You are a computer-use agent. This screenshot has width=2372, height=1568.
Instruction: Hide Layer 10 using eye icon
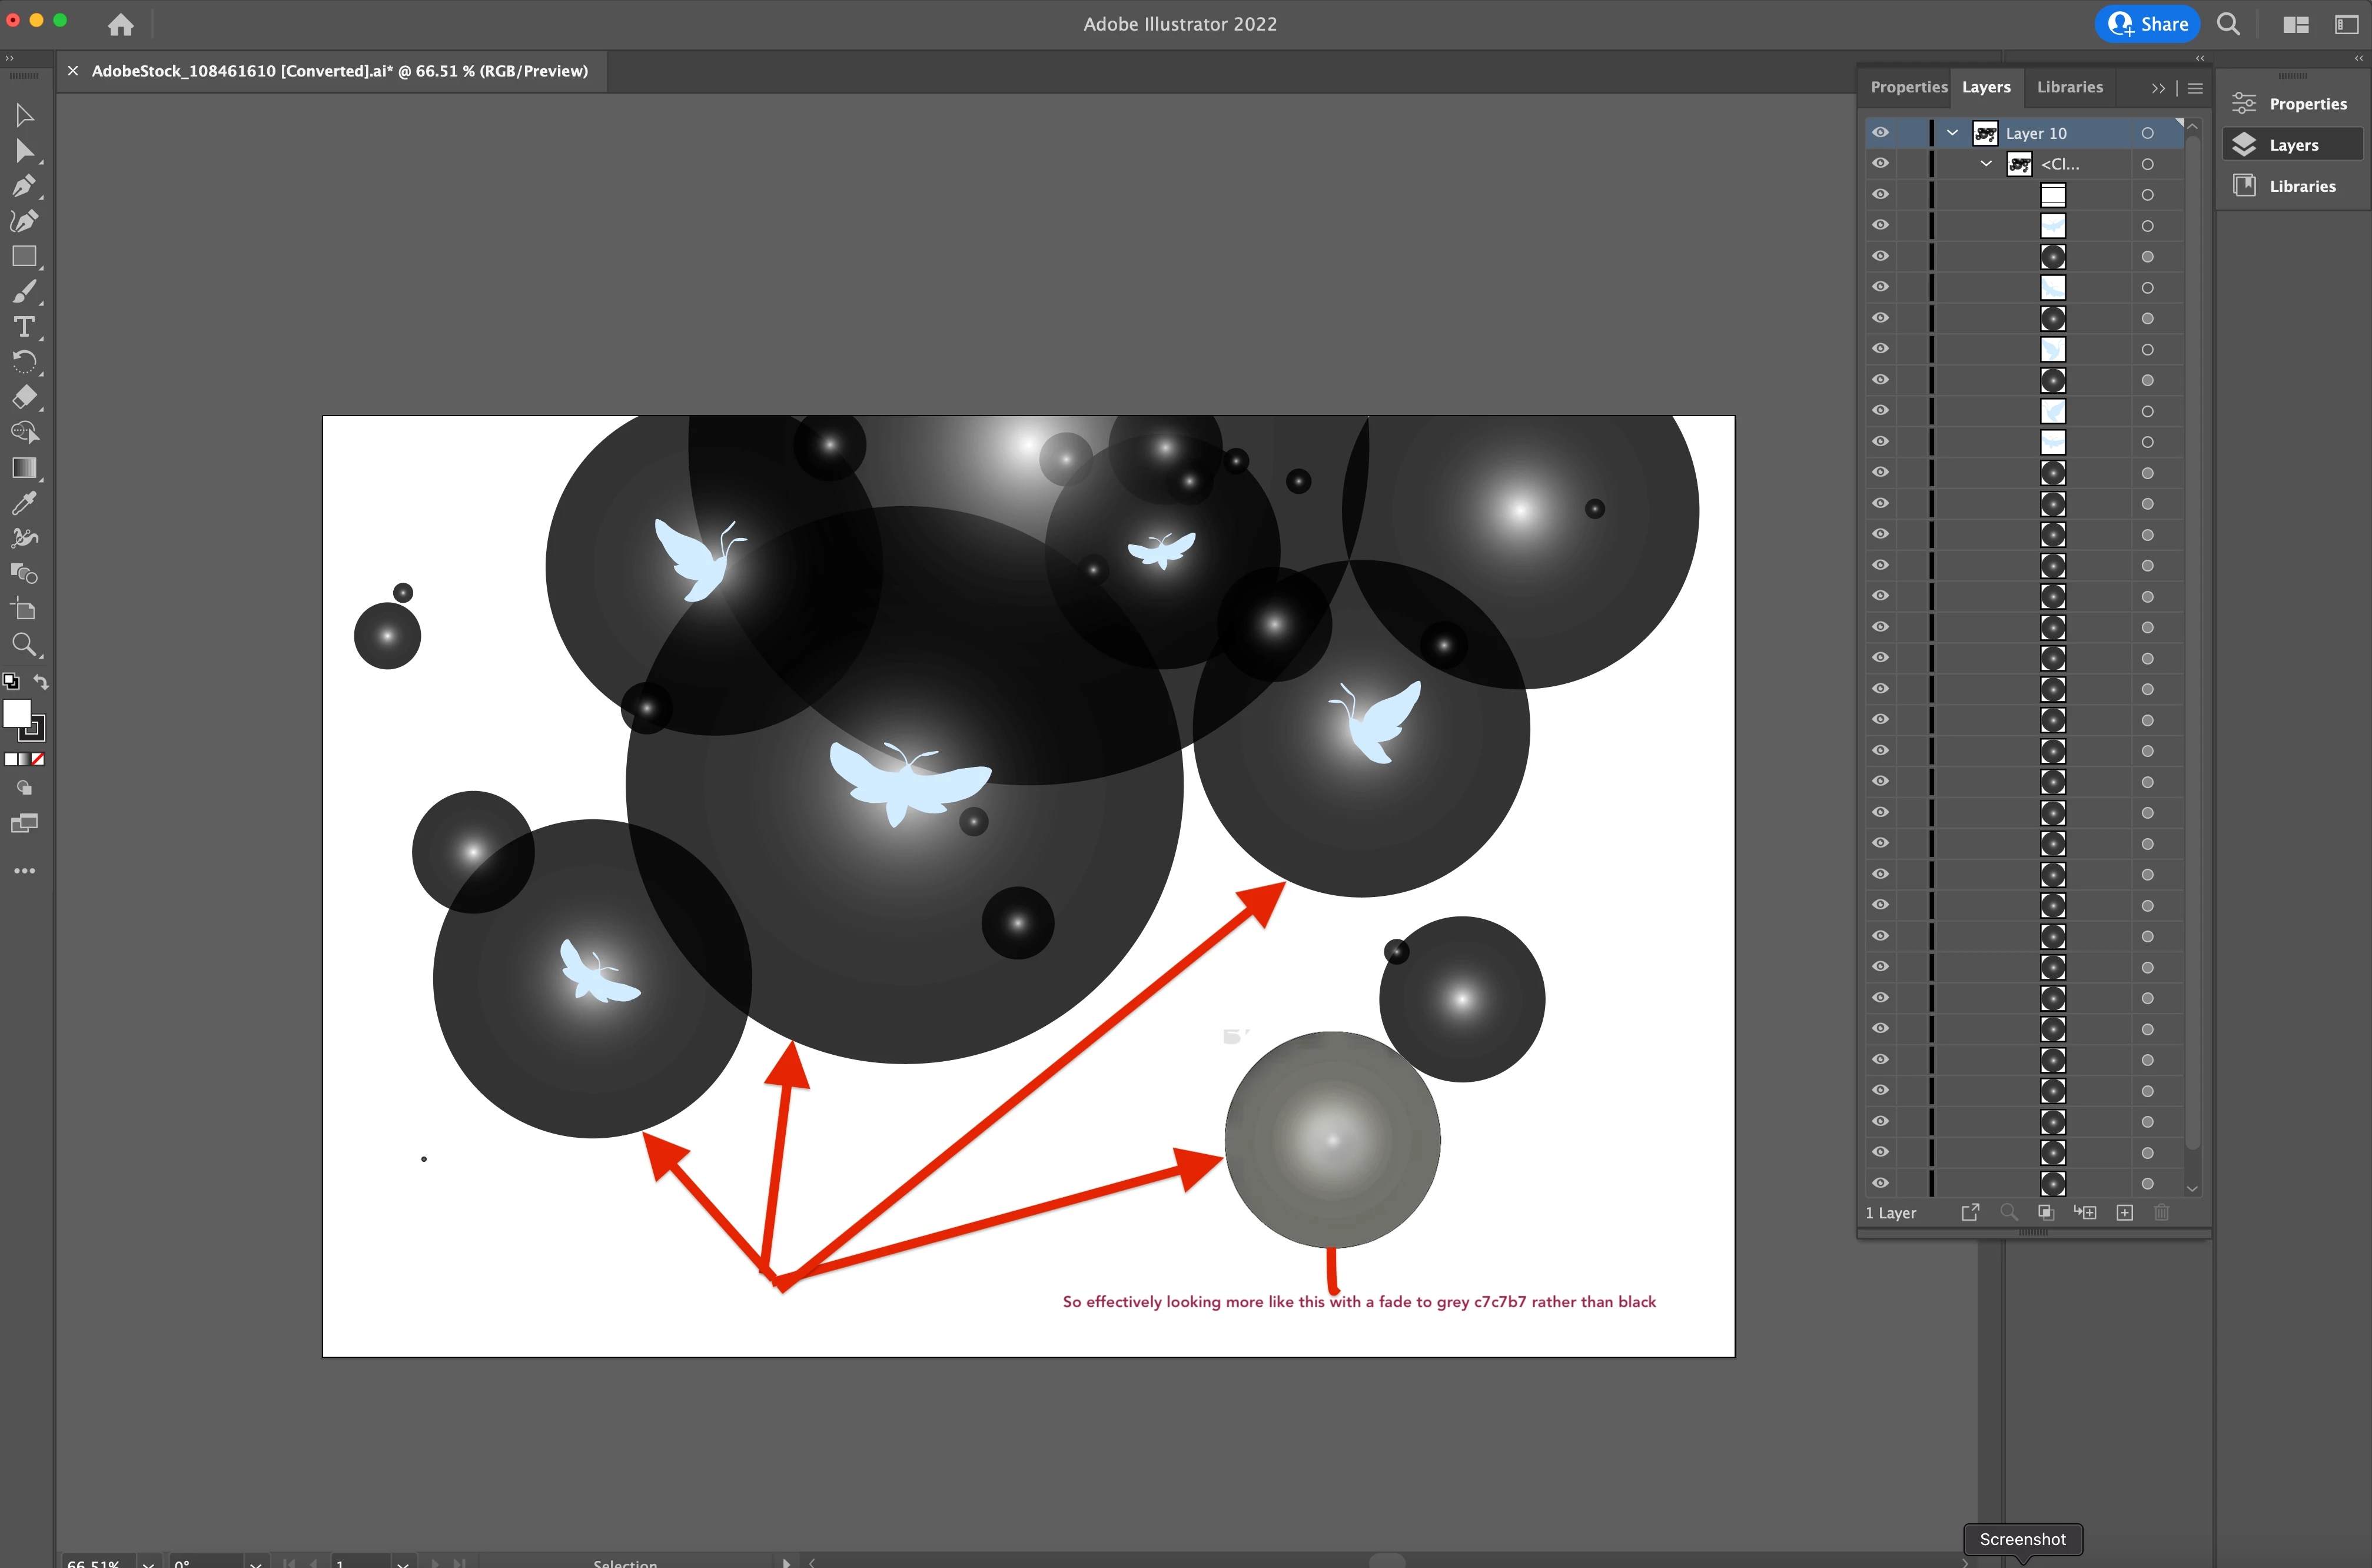[x=1880, y=133]
